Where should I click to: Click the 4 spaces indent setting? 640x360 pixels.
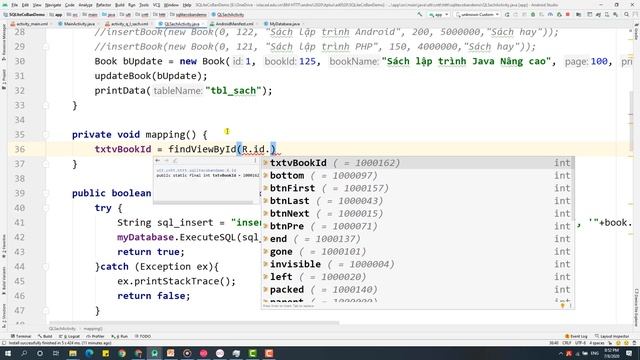tap(596, 343)
